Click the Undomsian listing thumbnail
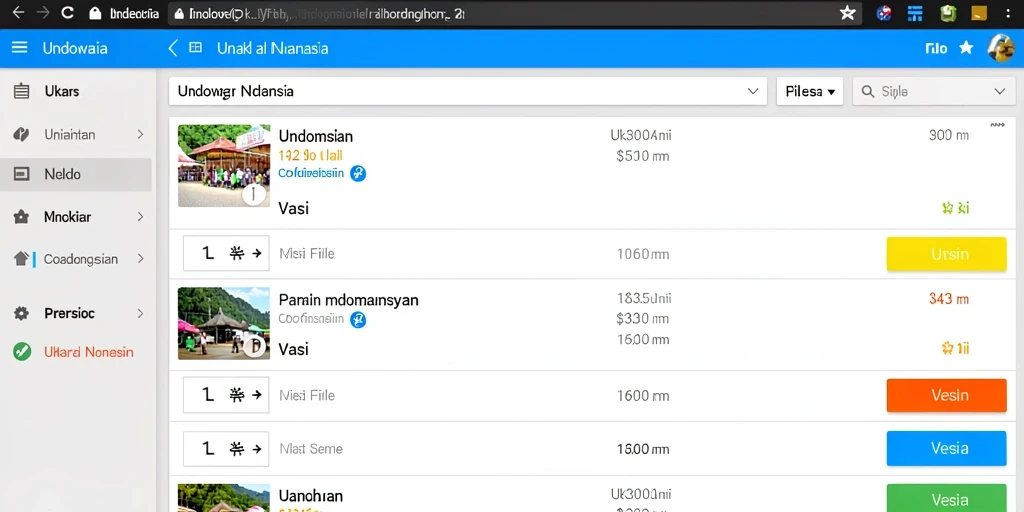 click(x=224, y=166)
